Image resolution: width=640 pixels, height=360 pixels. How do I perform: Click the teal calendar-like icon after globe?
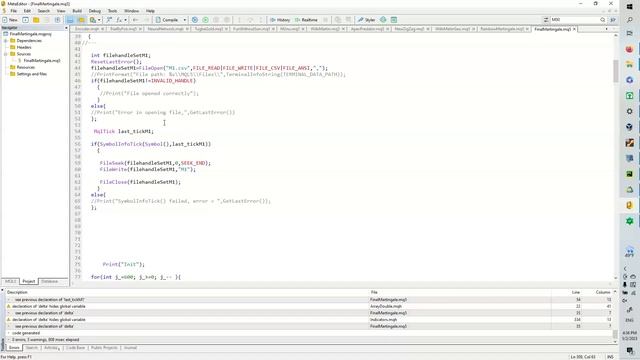tap(394, 20)
